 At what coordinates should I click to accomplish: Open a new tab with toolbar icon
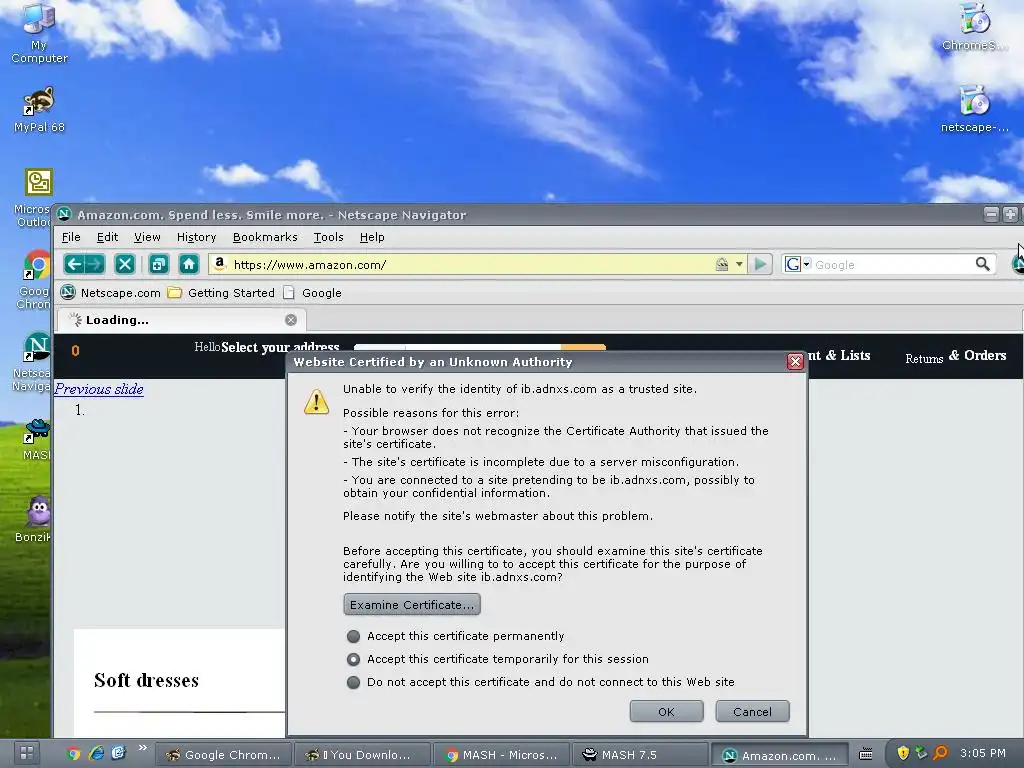[x=159, y=264]
